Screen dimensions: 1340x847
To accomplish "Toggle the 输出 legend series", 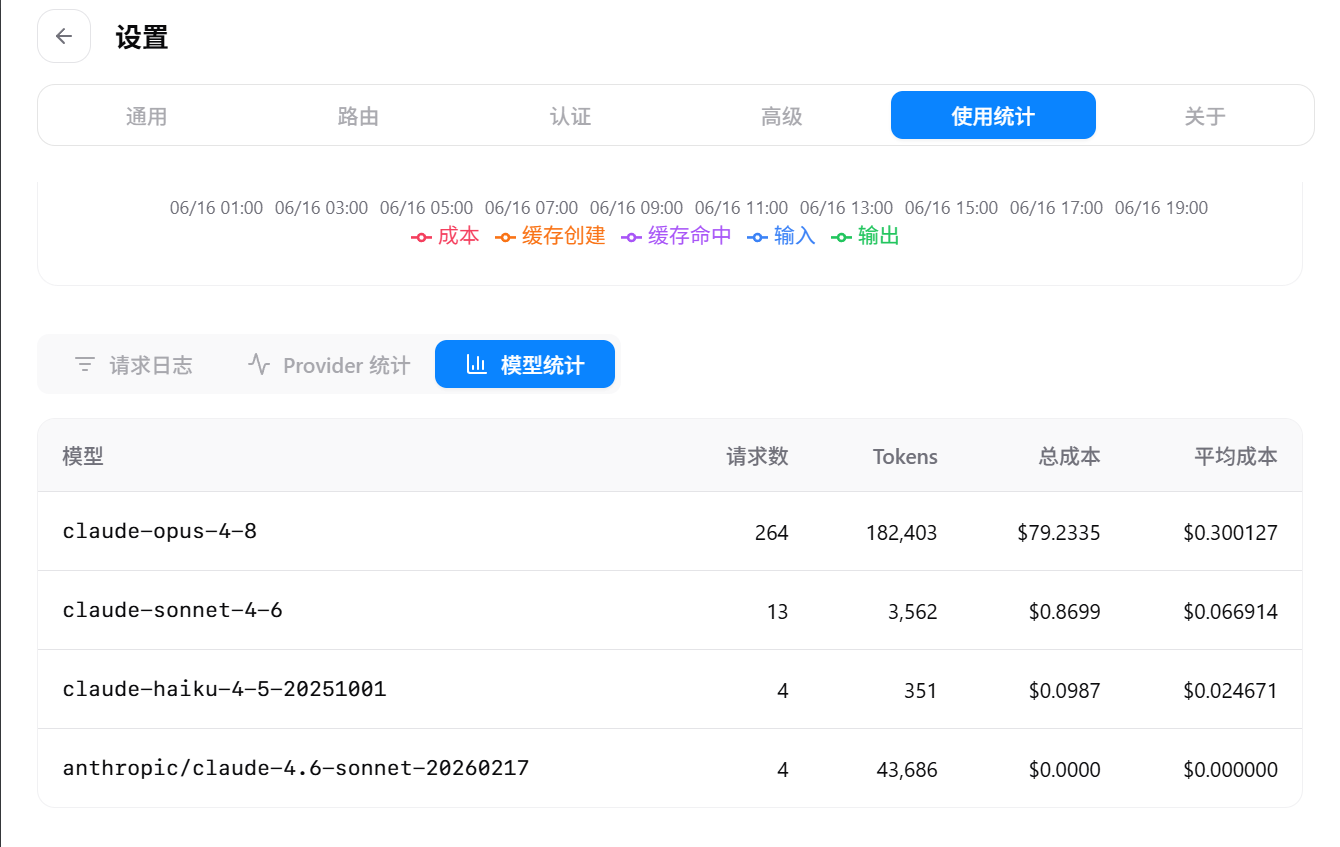I will (865, 237).
